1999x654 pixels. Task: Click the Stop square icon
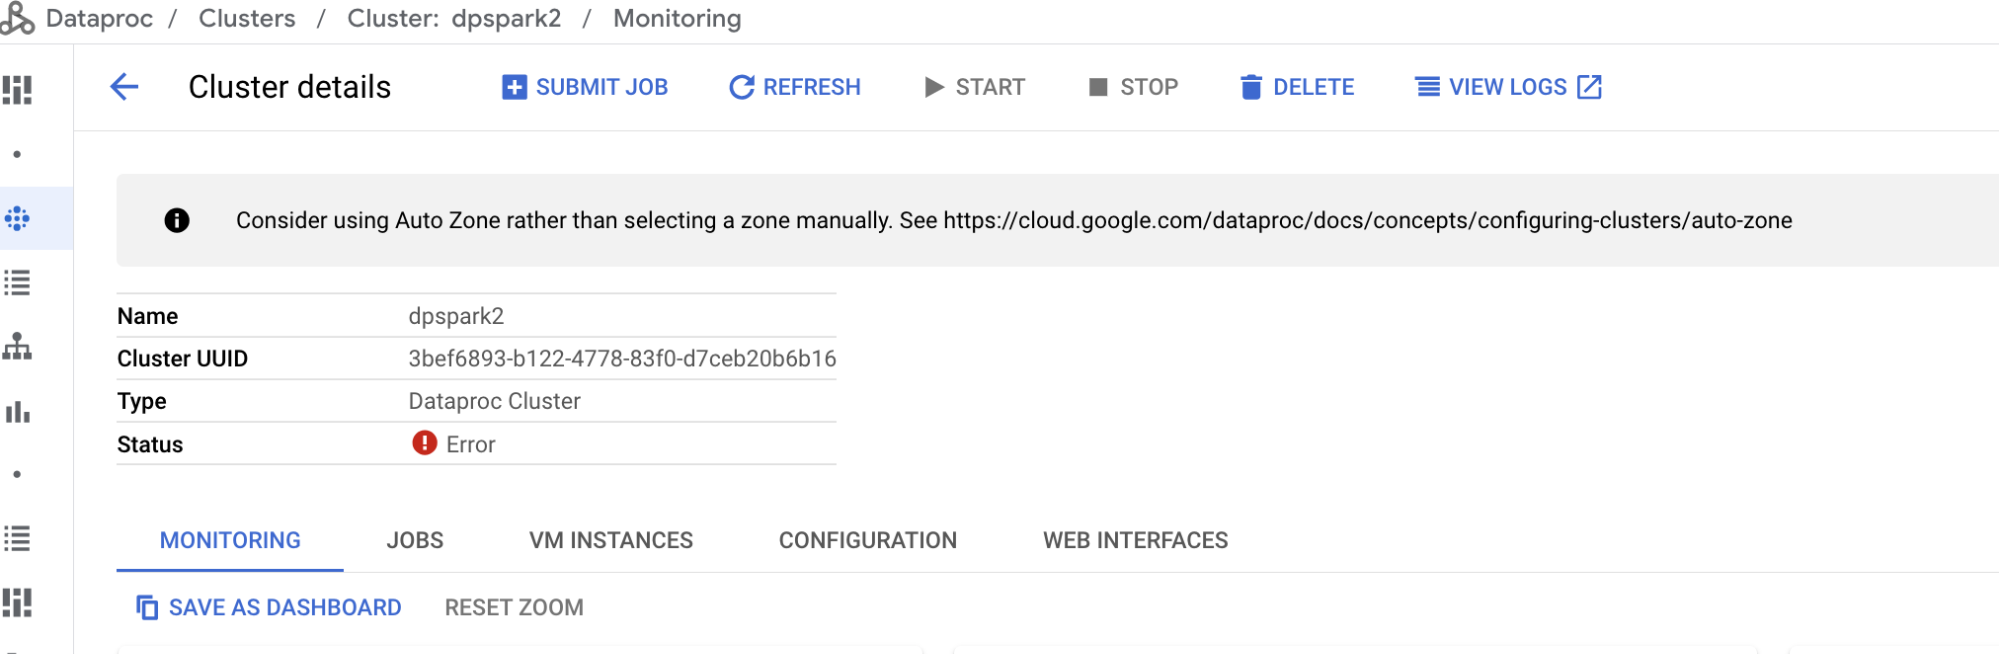point(1098,87)
